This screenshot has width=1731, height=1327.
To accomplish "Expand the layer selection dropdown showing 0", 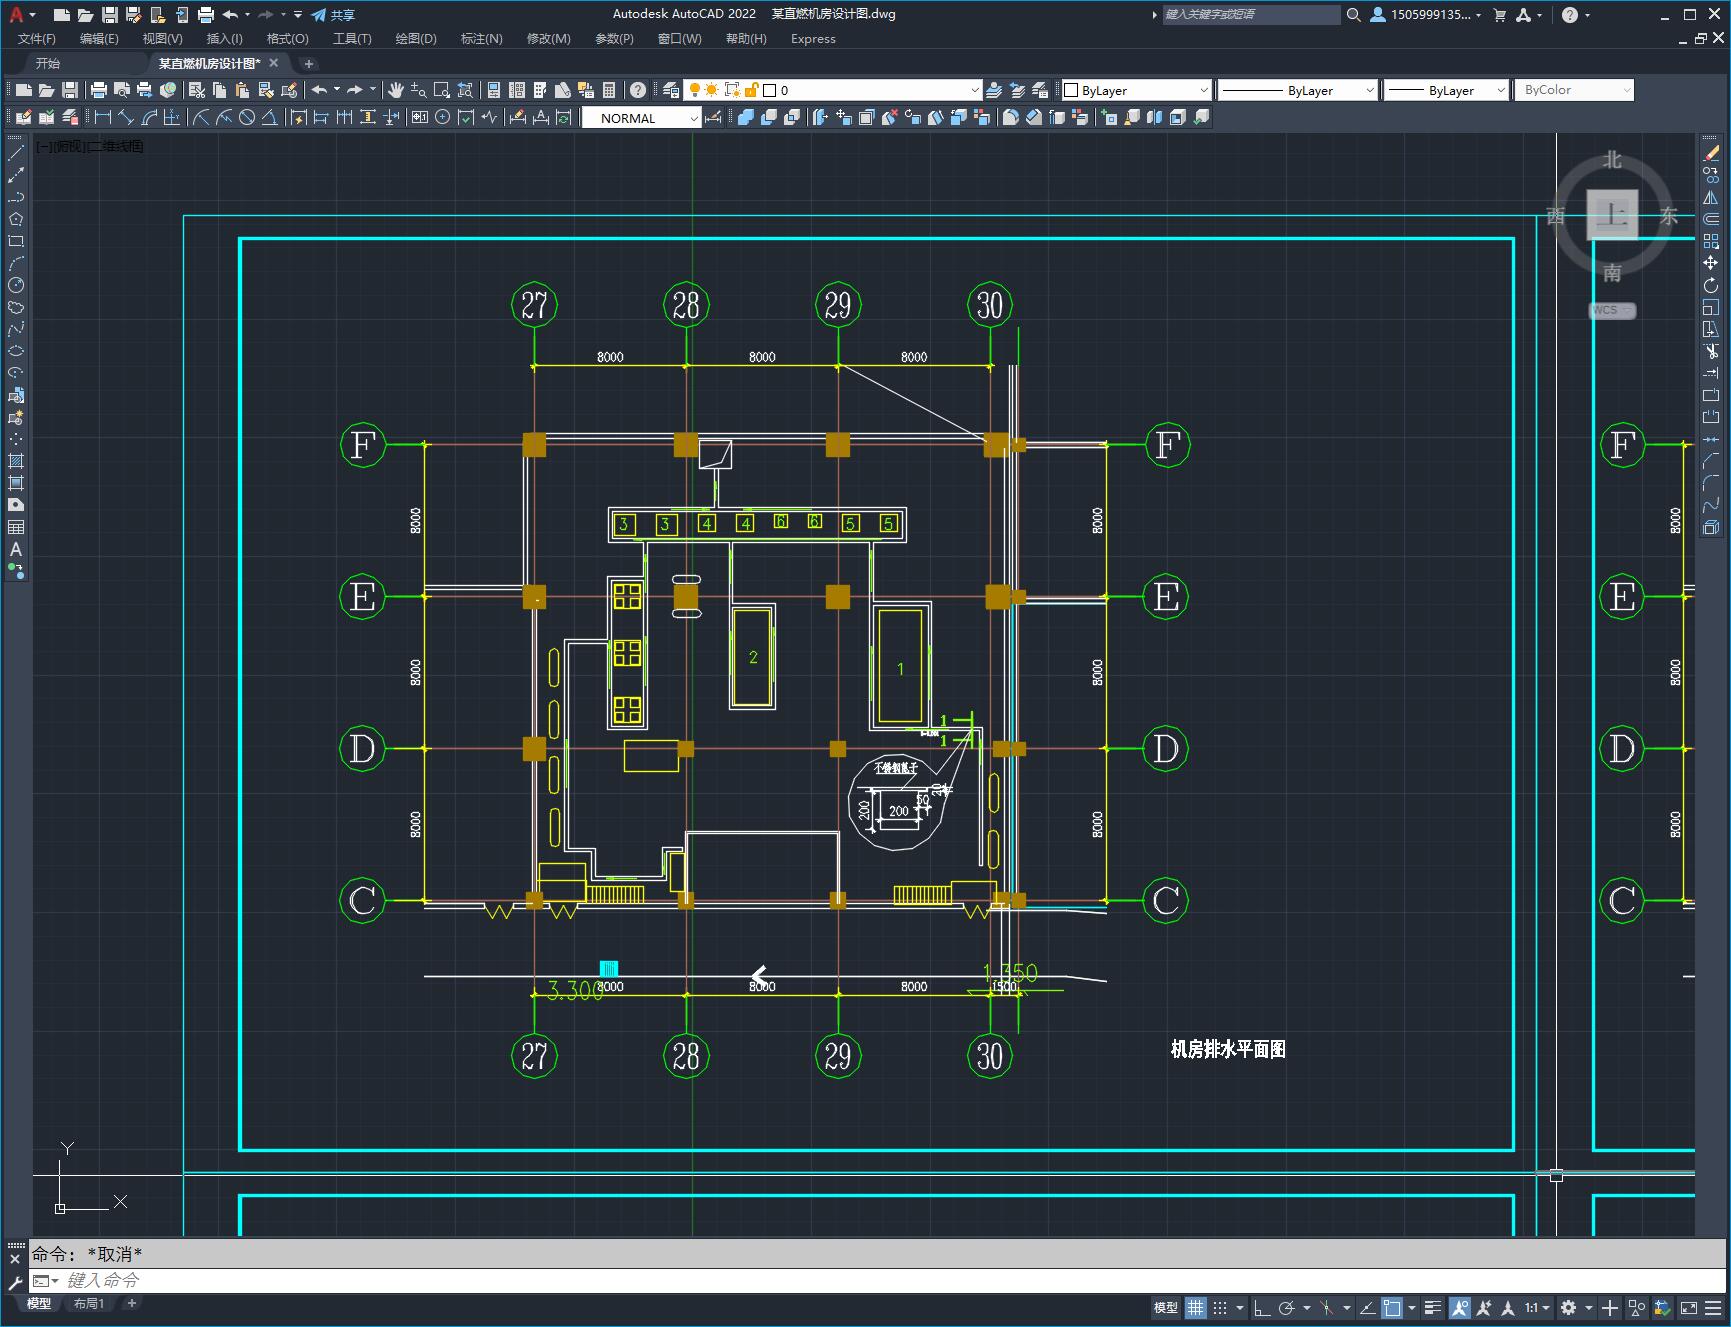I will [974, 90].
